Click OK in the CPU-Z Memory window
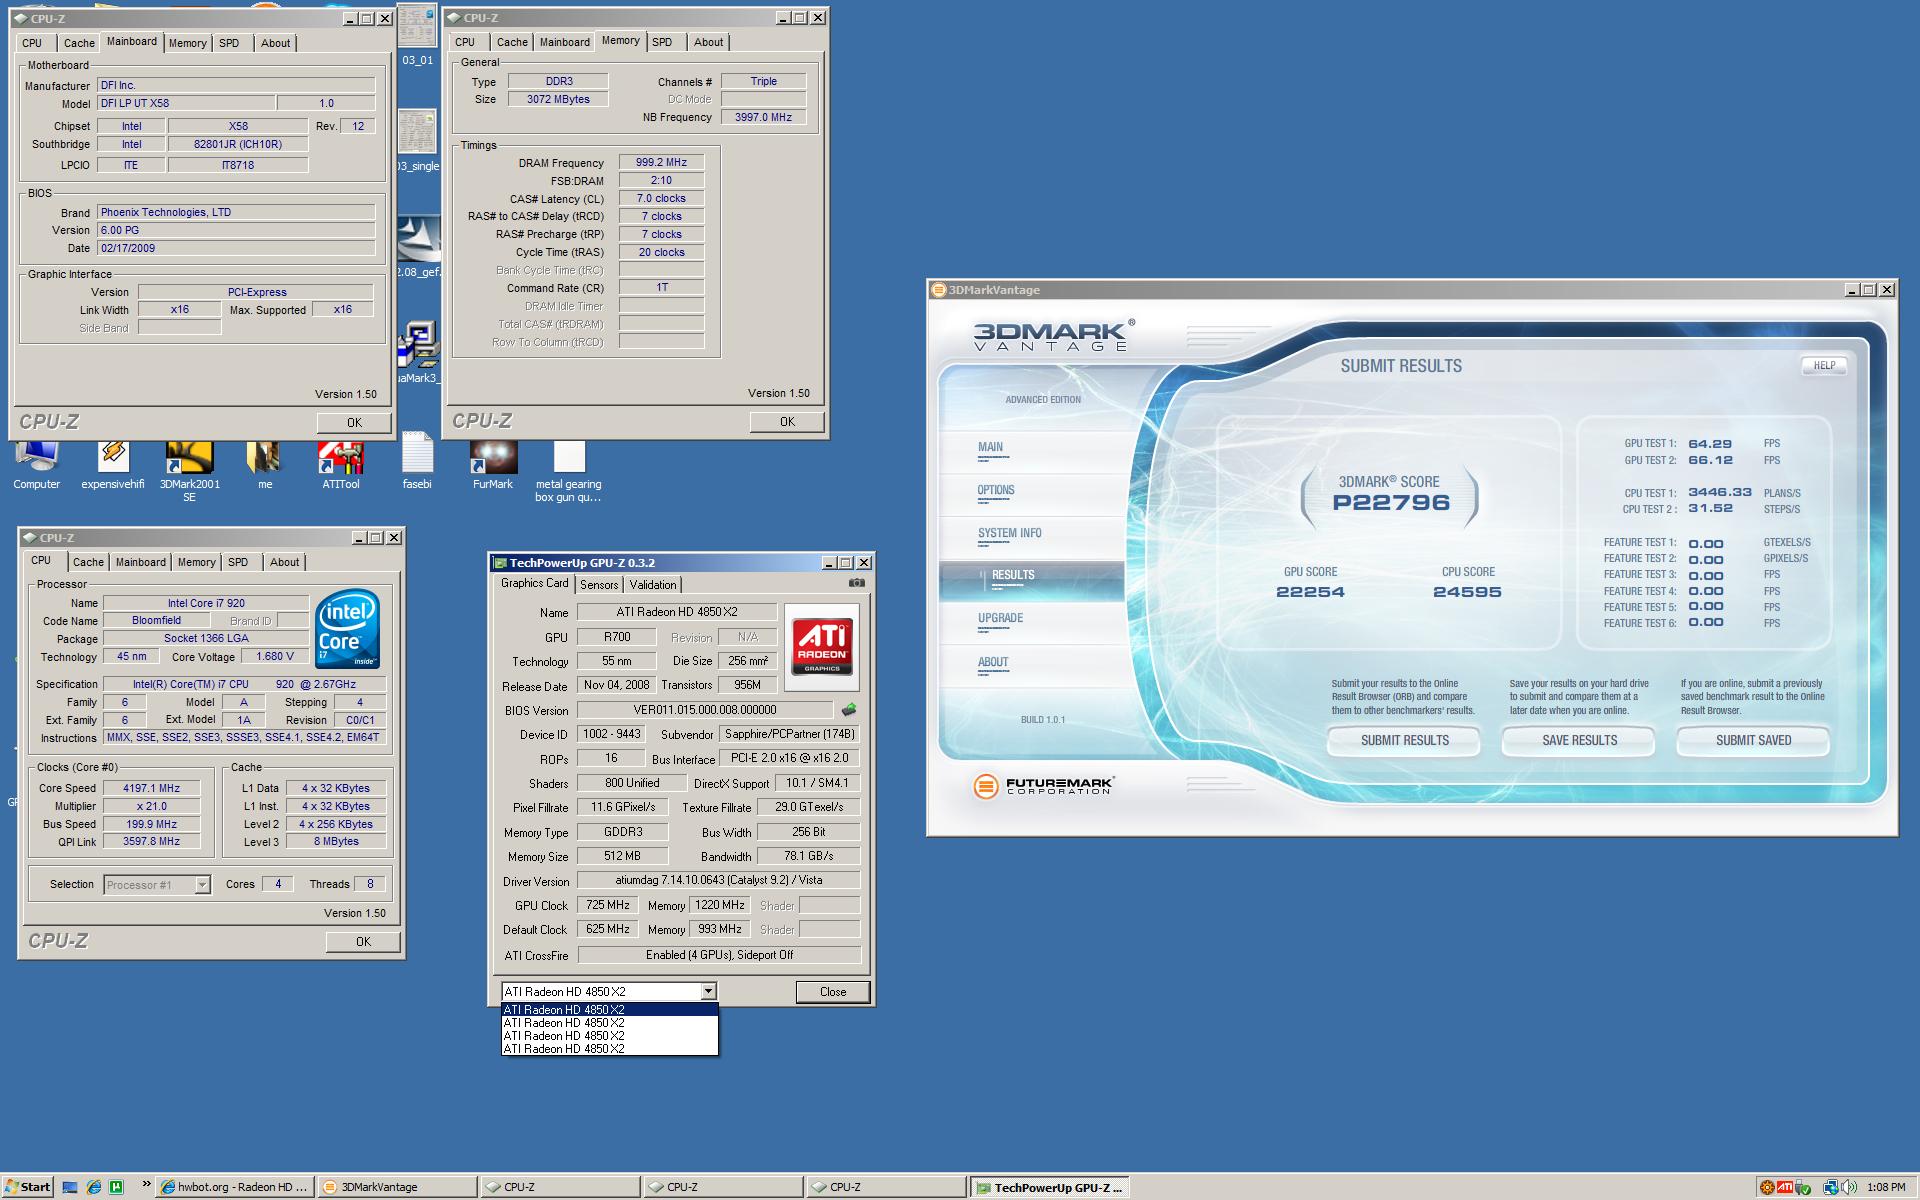The image size is (1920, 1200). (x=787, y=422)
